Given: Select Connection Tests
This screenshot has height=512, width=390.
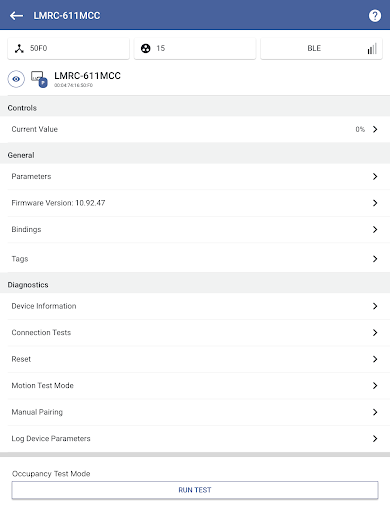Looking at the screenshot, I should [195, 332].
